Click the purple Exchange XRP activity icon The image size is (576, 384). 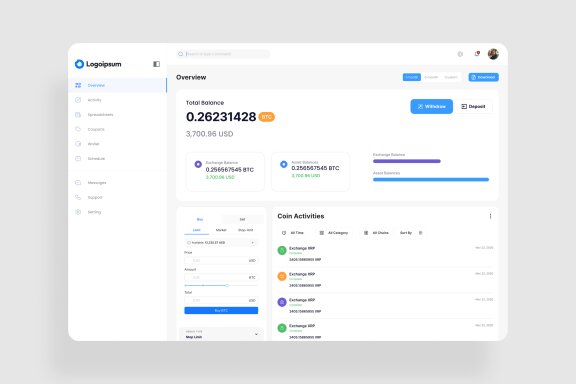[x=282, y=302]
